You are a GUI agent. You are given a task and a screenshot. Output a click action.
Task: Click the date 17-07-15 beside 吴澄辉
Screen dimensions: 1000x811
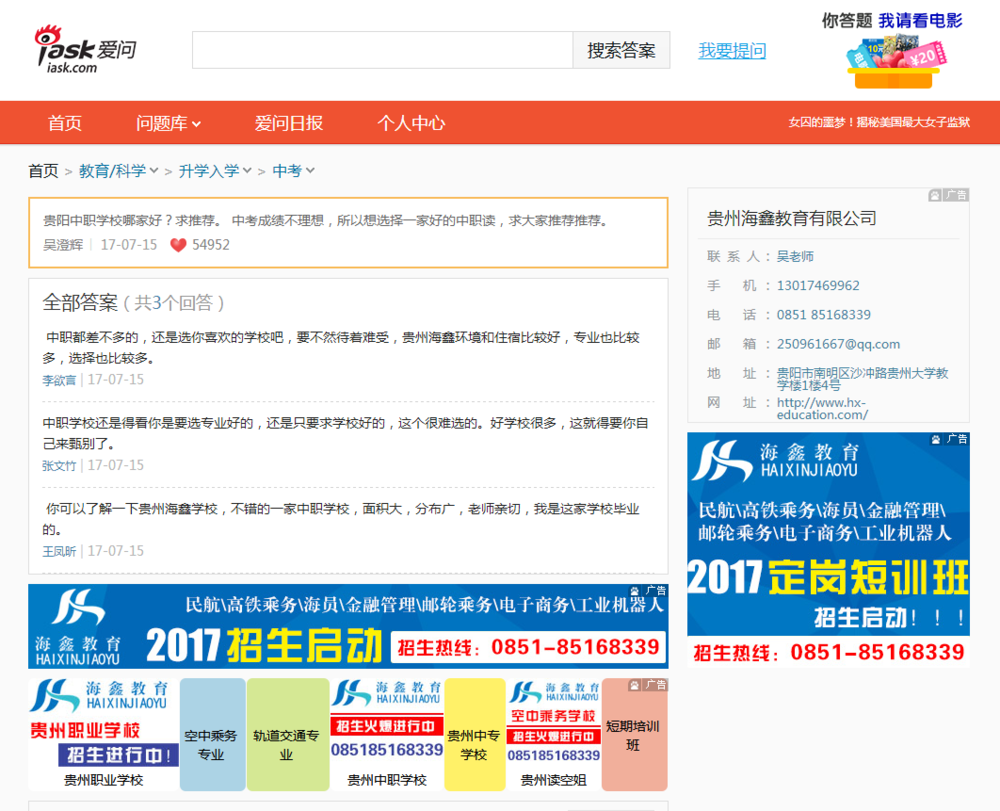[129, 245]
